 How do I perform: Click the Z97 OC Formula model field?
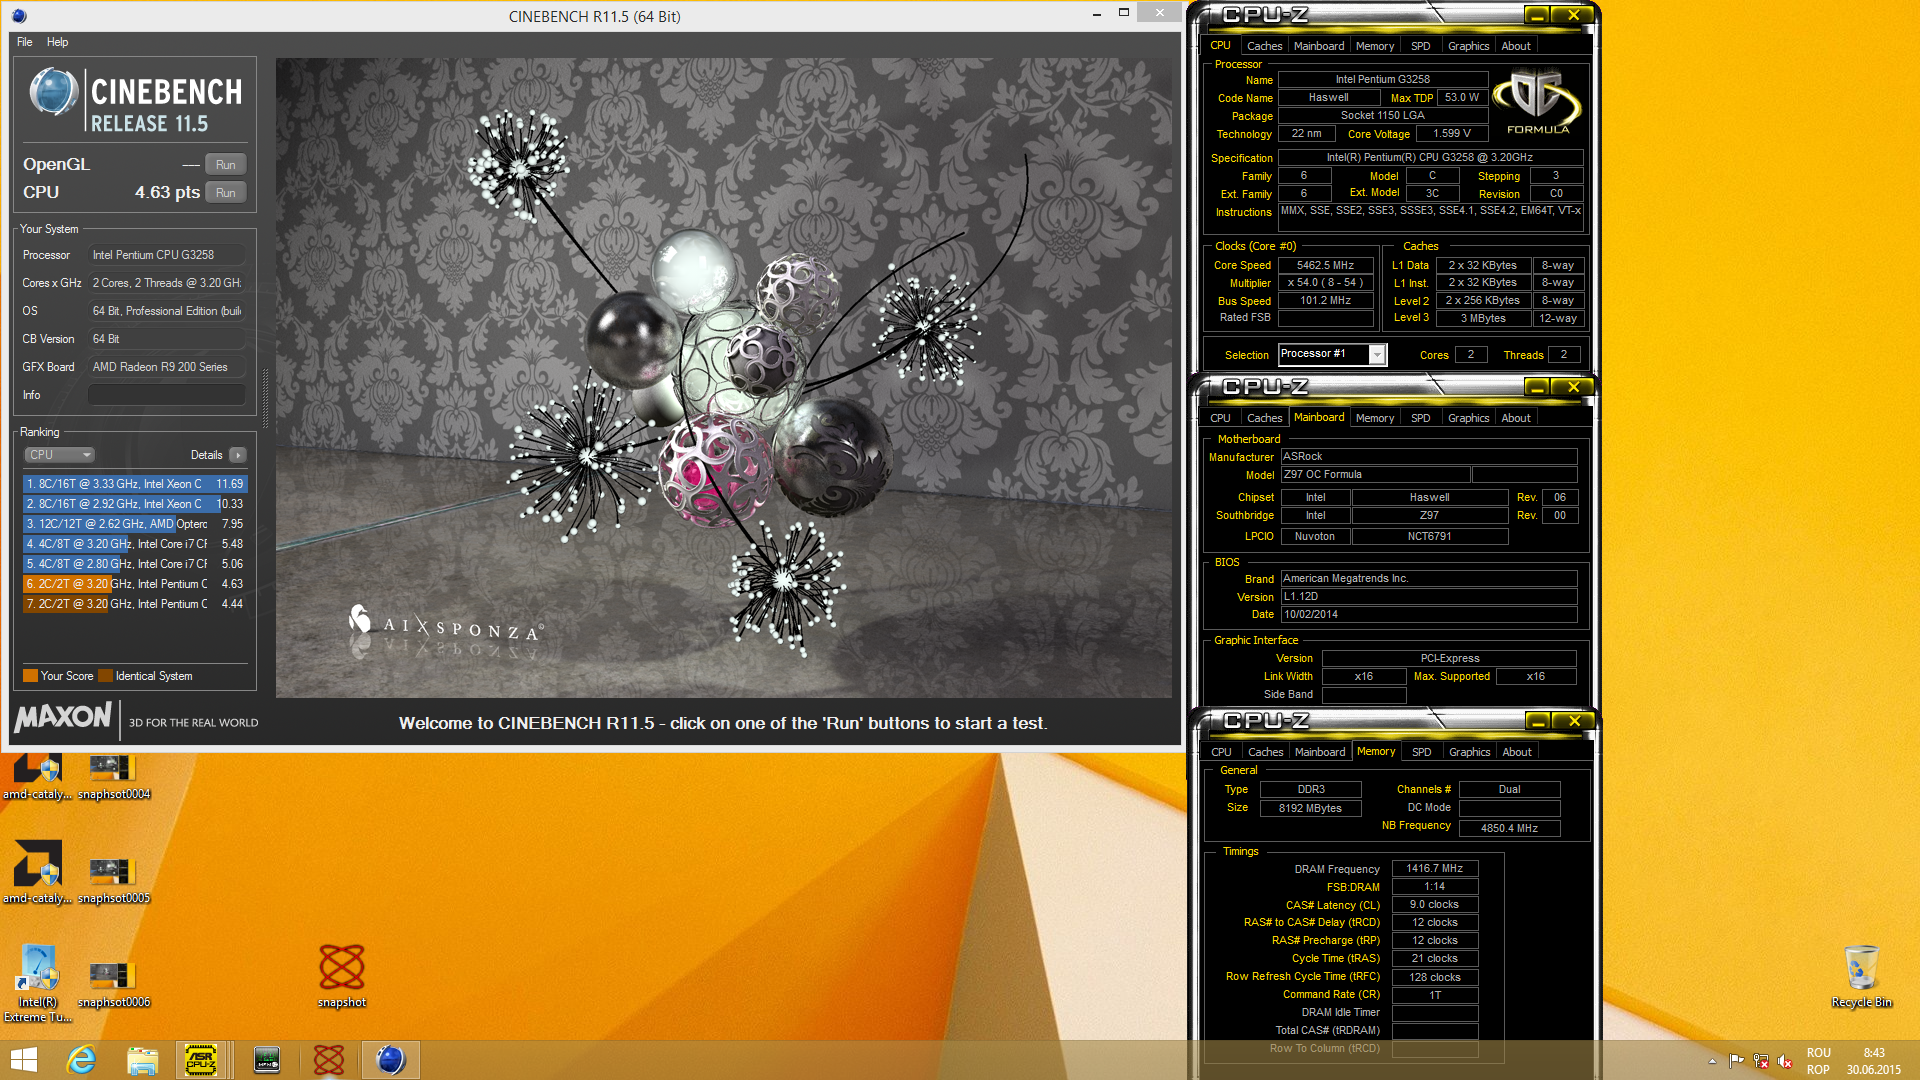click(x=1375, y=474)
